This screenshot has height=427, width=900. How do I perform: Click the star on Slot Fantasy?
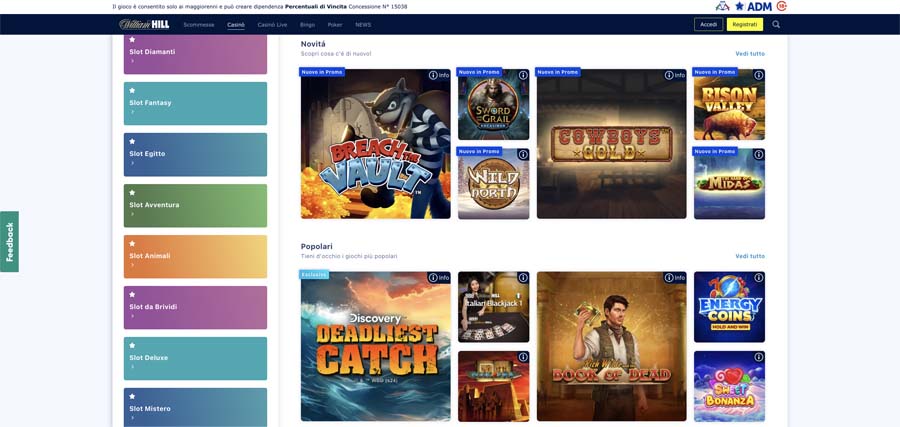132,91
